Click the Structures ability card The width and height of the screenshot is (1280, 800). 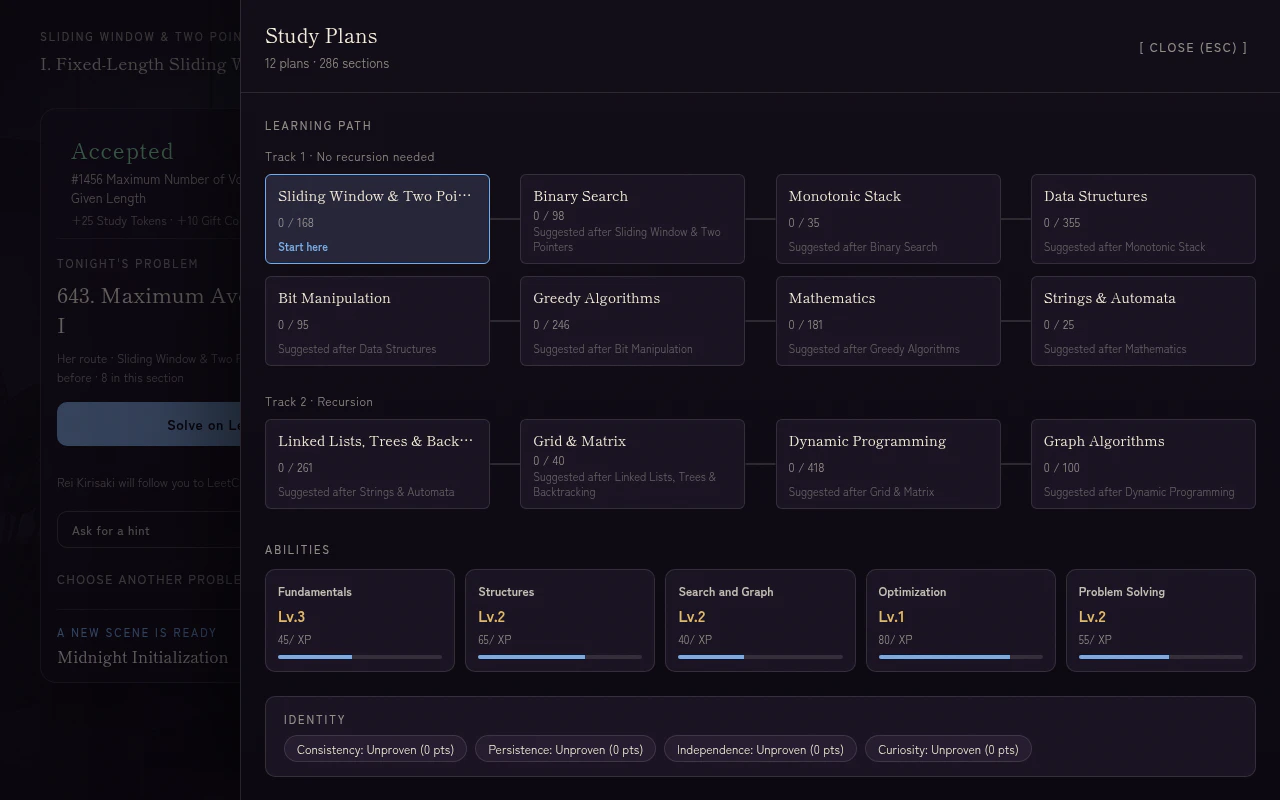coord(560,620)
